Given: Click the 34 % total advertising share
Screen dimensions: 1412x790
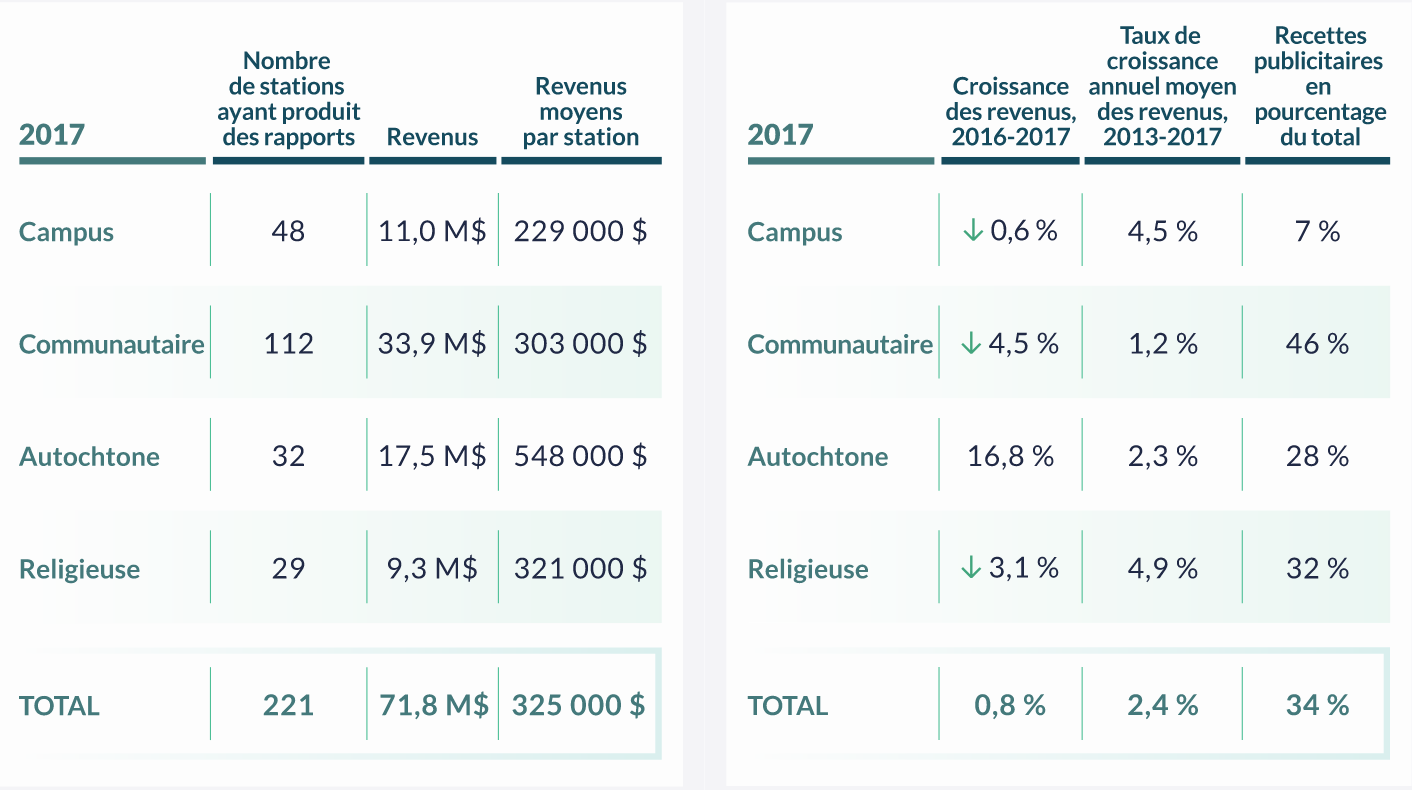Looking at the screenshot, I should (x=1317, y=705).
